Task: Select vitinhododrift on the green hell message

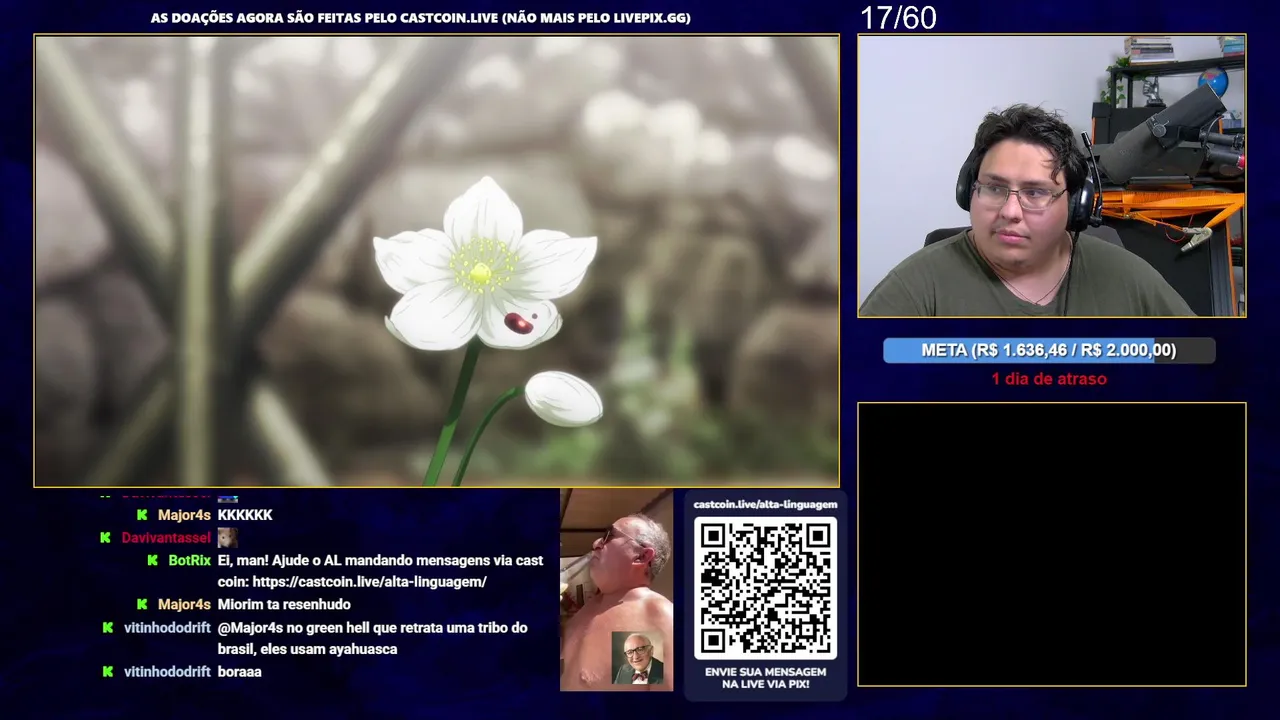Action: tap(167, 628)
